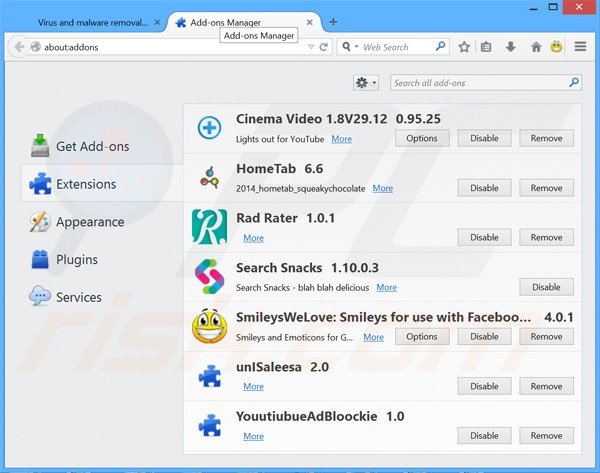Viewport: 600px width, 473px height.
Task: Open the Services category
Action: click(102, 297)
